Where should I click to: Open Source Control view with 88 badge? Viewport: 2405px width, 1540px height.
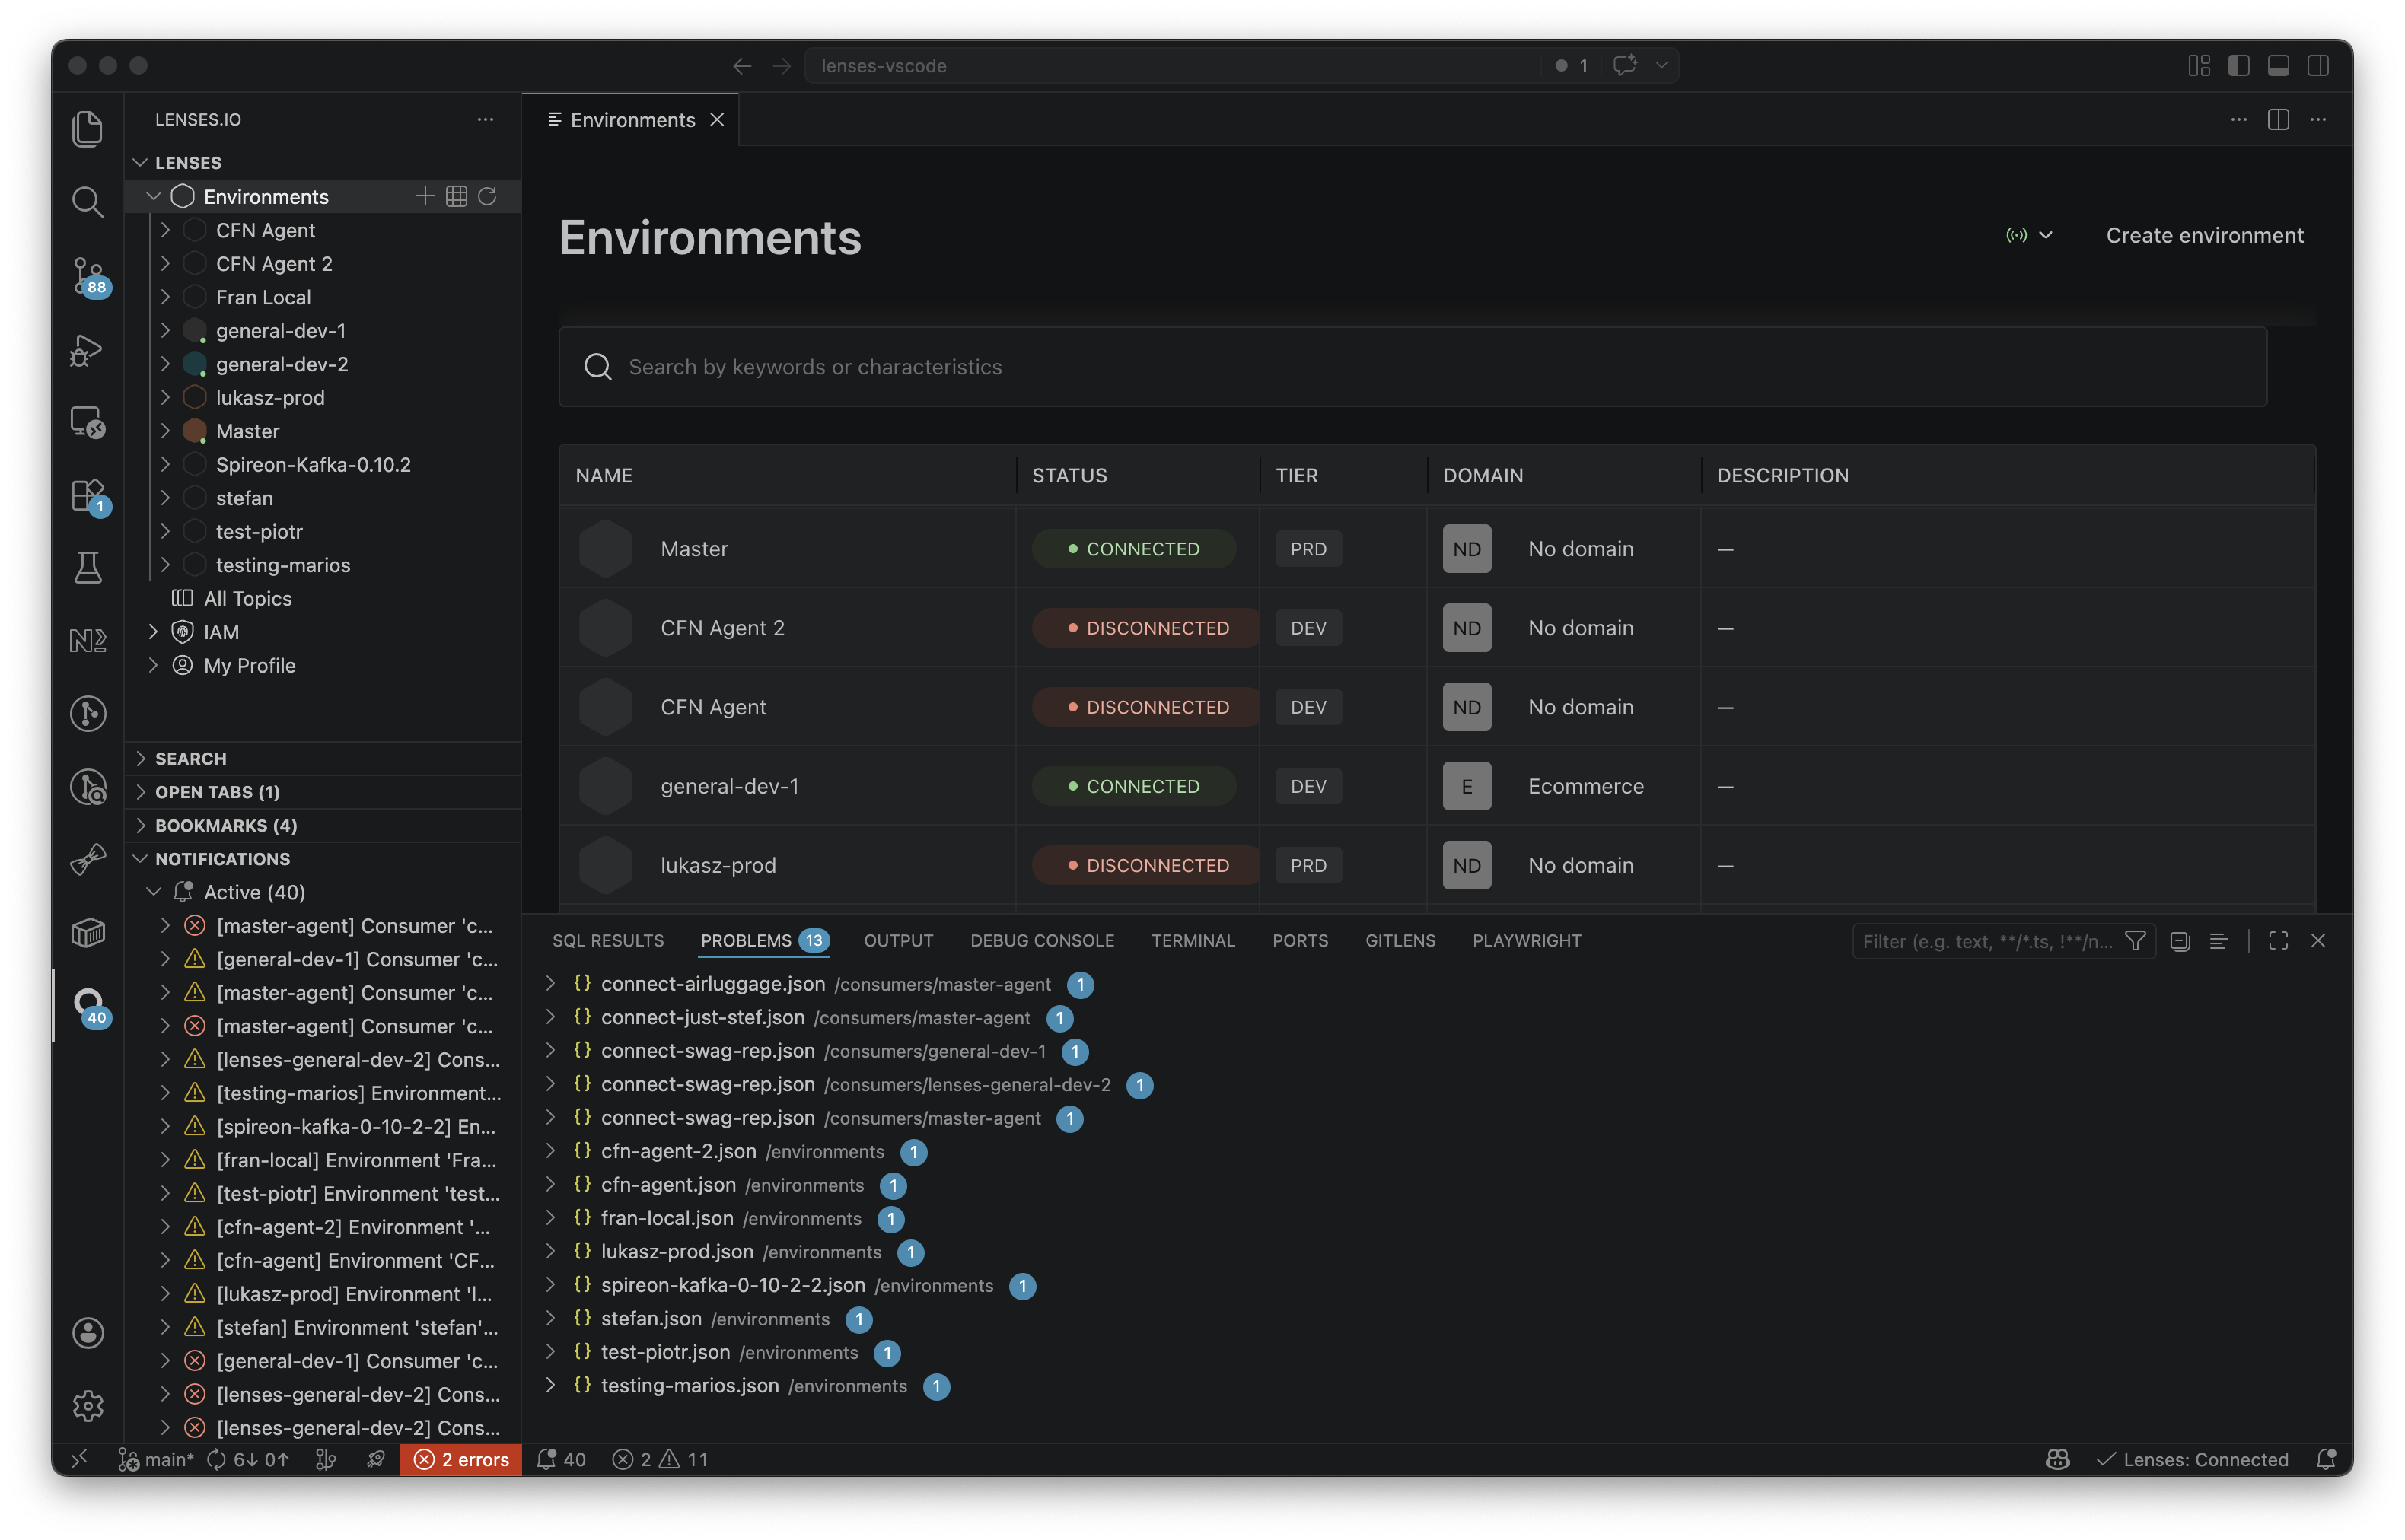pos(88,275)
